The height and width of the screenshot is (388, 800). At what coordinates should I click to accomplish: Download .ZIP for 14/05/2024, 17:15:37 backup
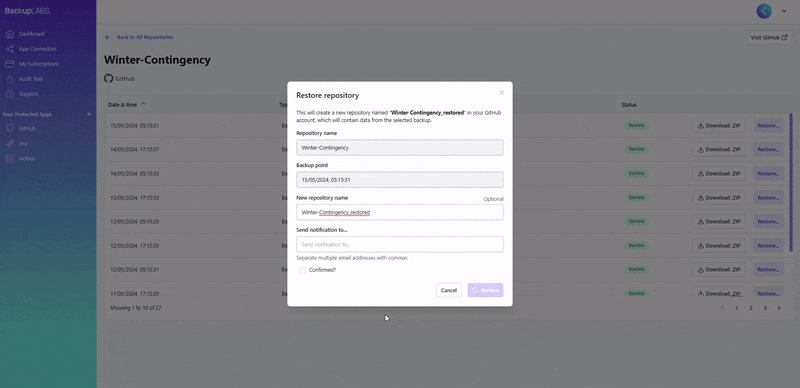[718, 150]
